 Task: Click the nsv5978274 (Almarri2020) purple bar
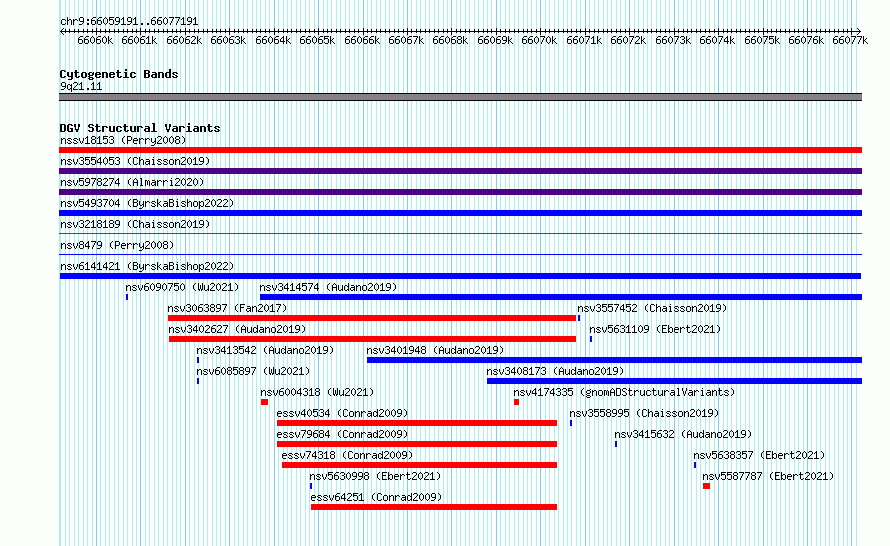[460, 192]
